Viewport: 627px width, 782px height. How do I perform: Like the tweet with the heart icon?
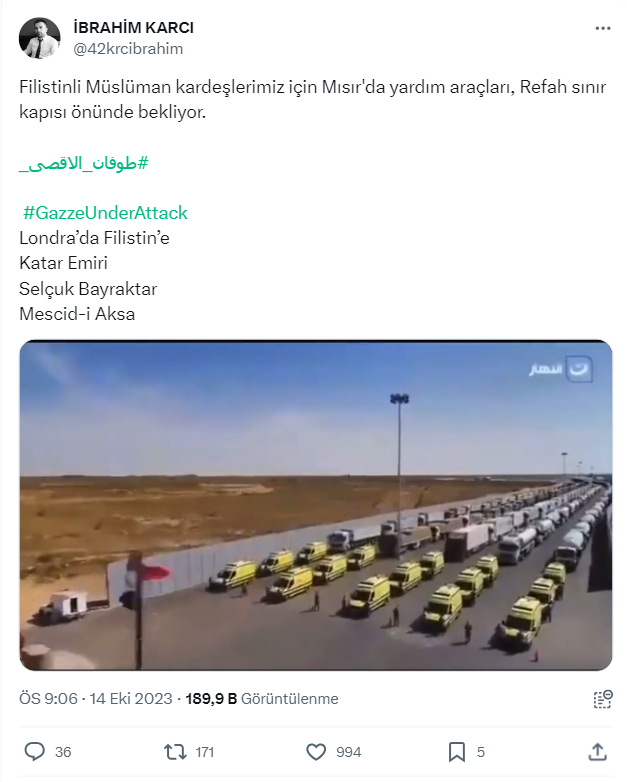point(316,752)
